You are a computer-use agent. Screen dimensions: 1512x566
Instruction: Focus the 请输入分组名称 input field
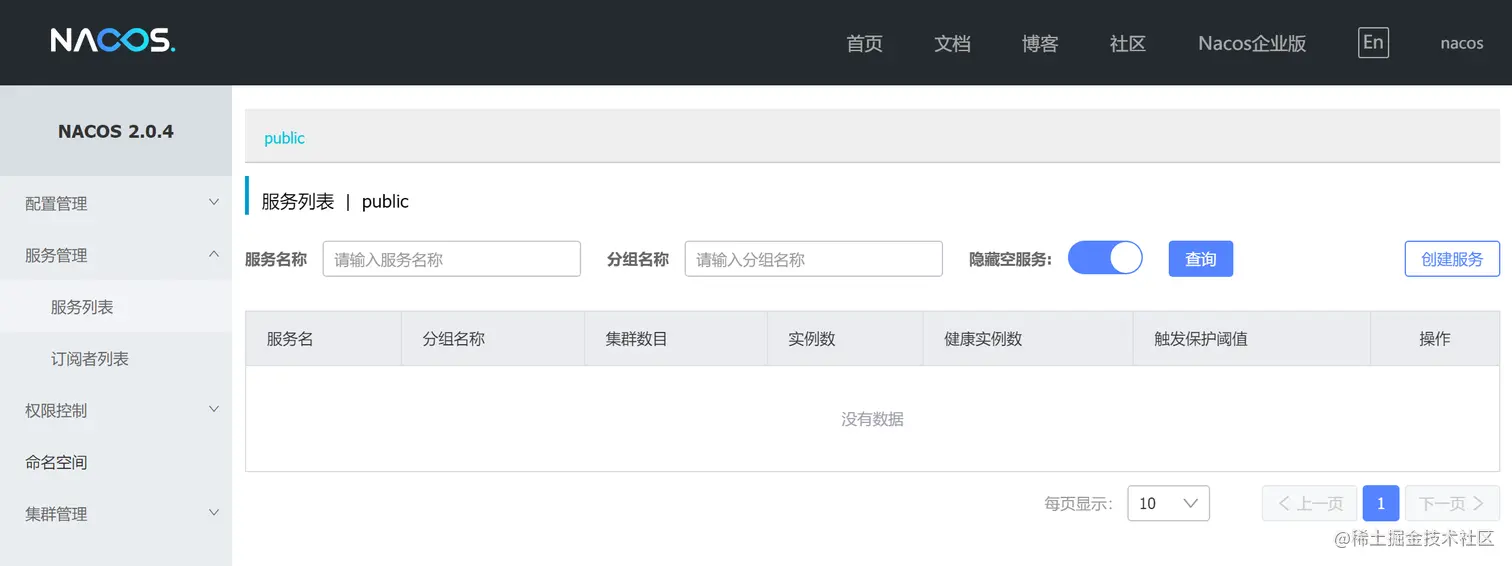tap(814, 259)
